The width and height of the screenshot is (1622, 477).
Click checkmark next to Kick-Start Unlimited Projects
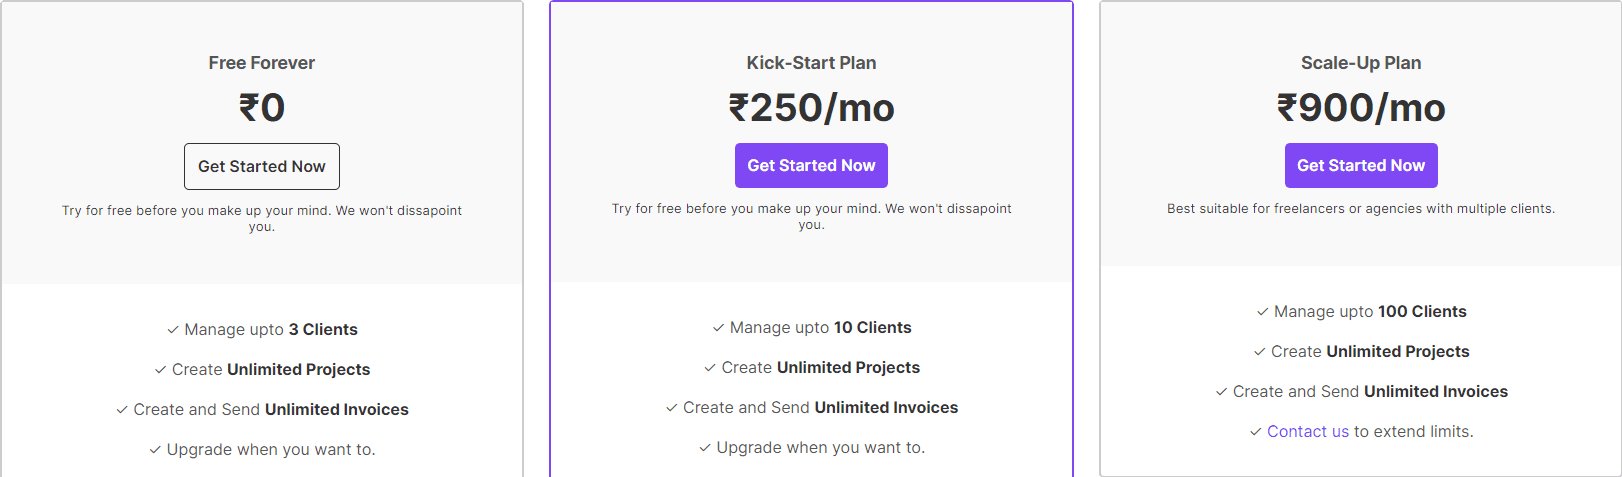pyautogui.click(x=710, y=368)
